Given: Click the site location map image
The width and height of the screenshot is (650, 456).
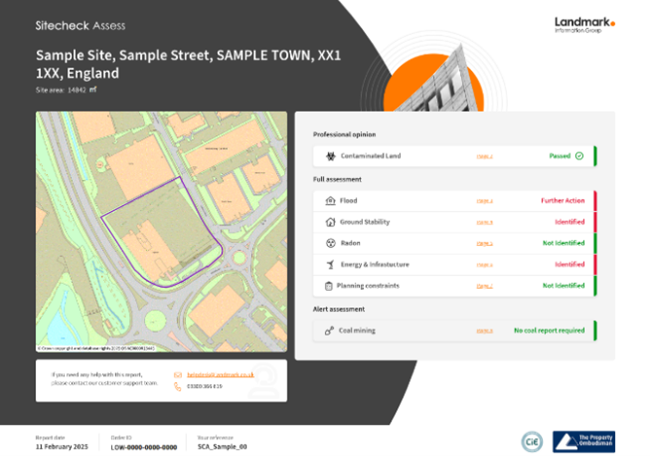Looking at the screenshot, I should [161, 232].
